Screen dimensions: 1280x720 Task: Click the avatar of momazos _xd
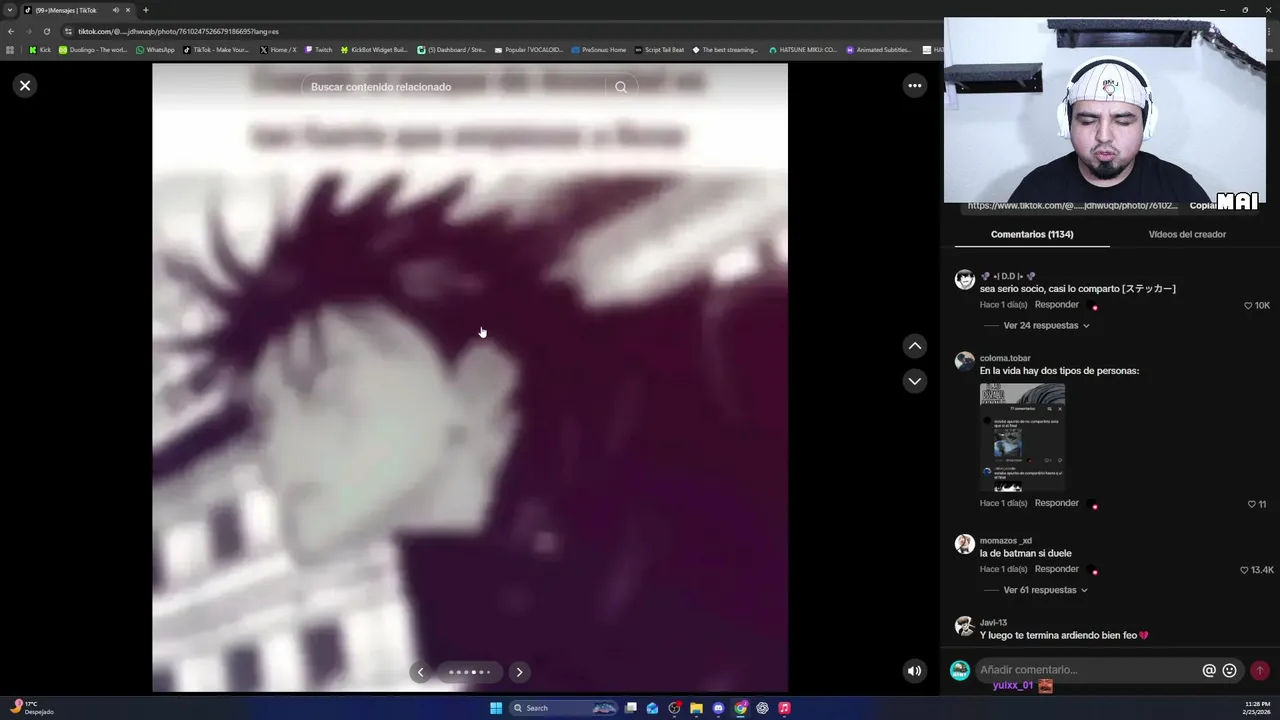tap(964, 544)
